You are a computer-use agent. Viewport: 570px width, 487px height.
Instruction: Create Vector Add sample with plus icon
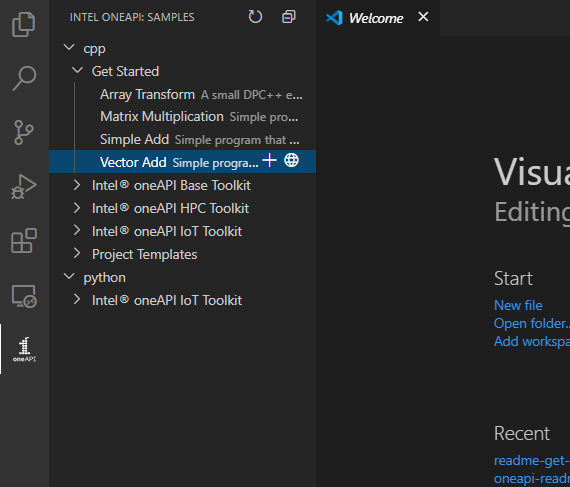coord(269,160)
